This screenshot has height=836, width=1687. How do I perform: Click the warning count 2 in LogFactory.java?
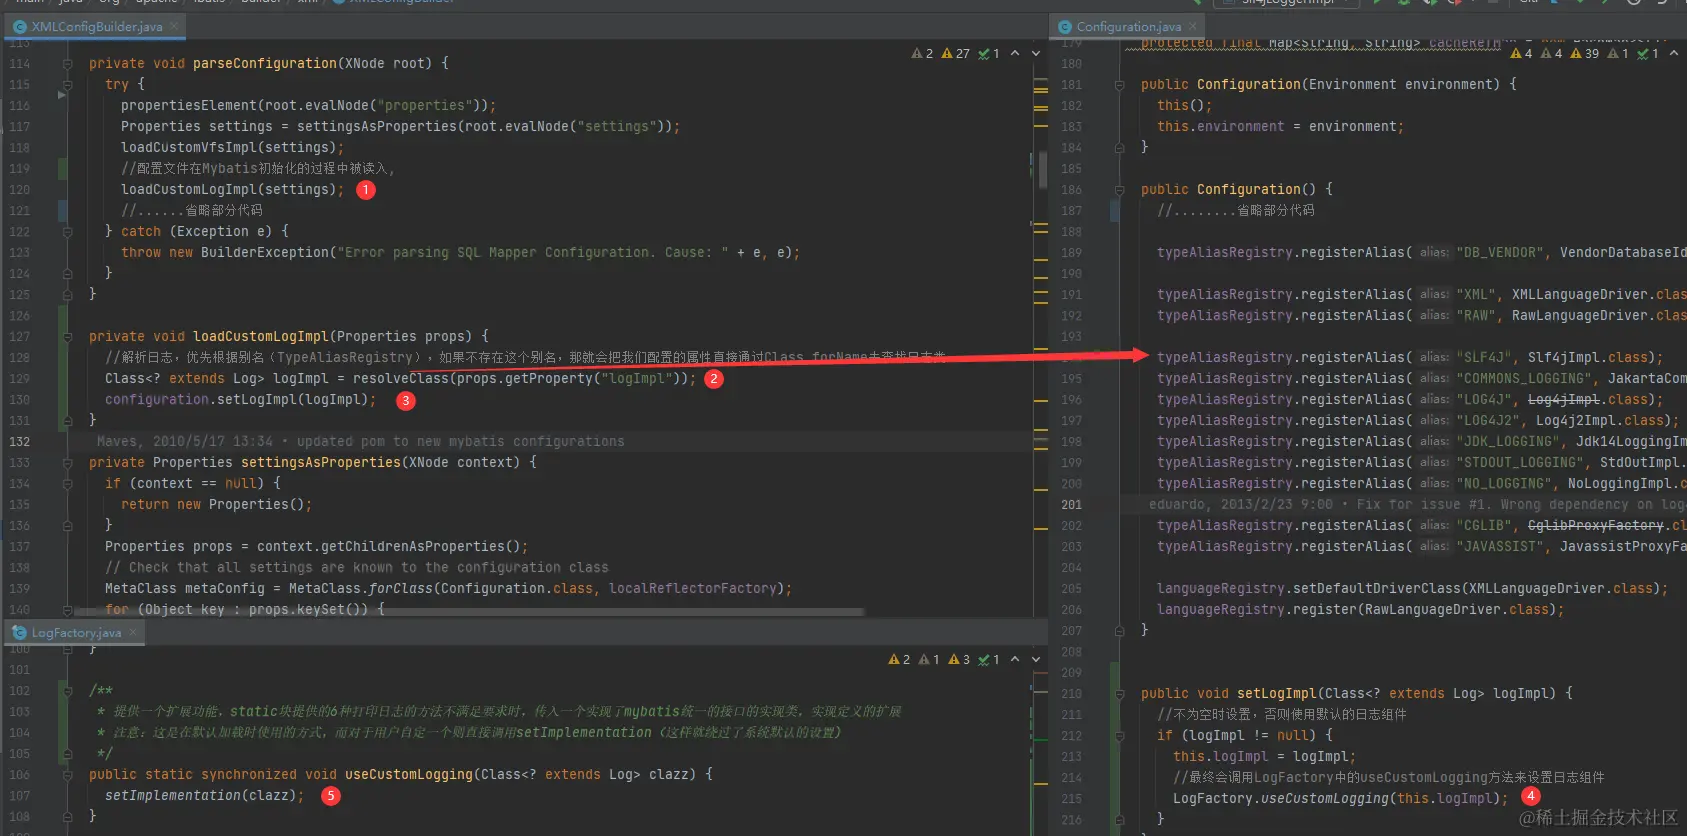899,659
